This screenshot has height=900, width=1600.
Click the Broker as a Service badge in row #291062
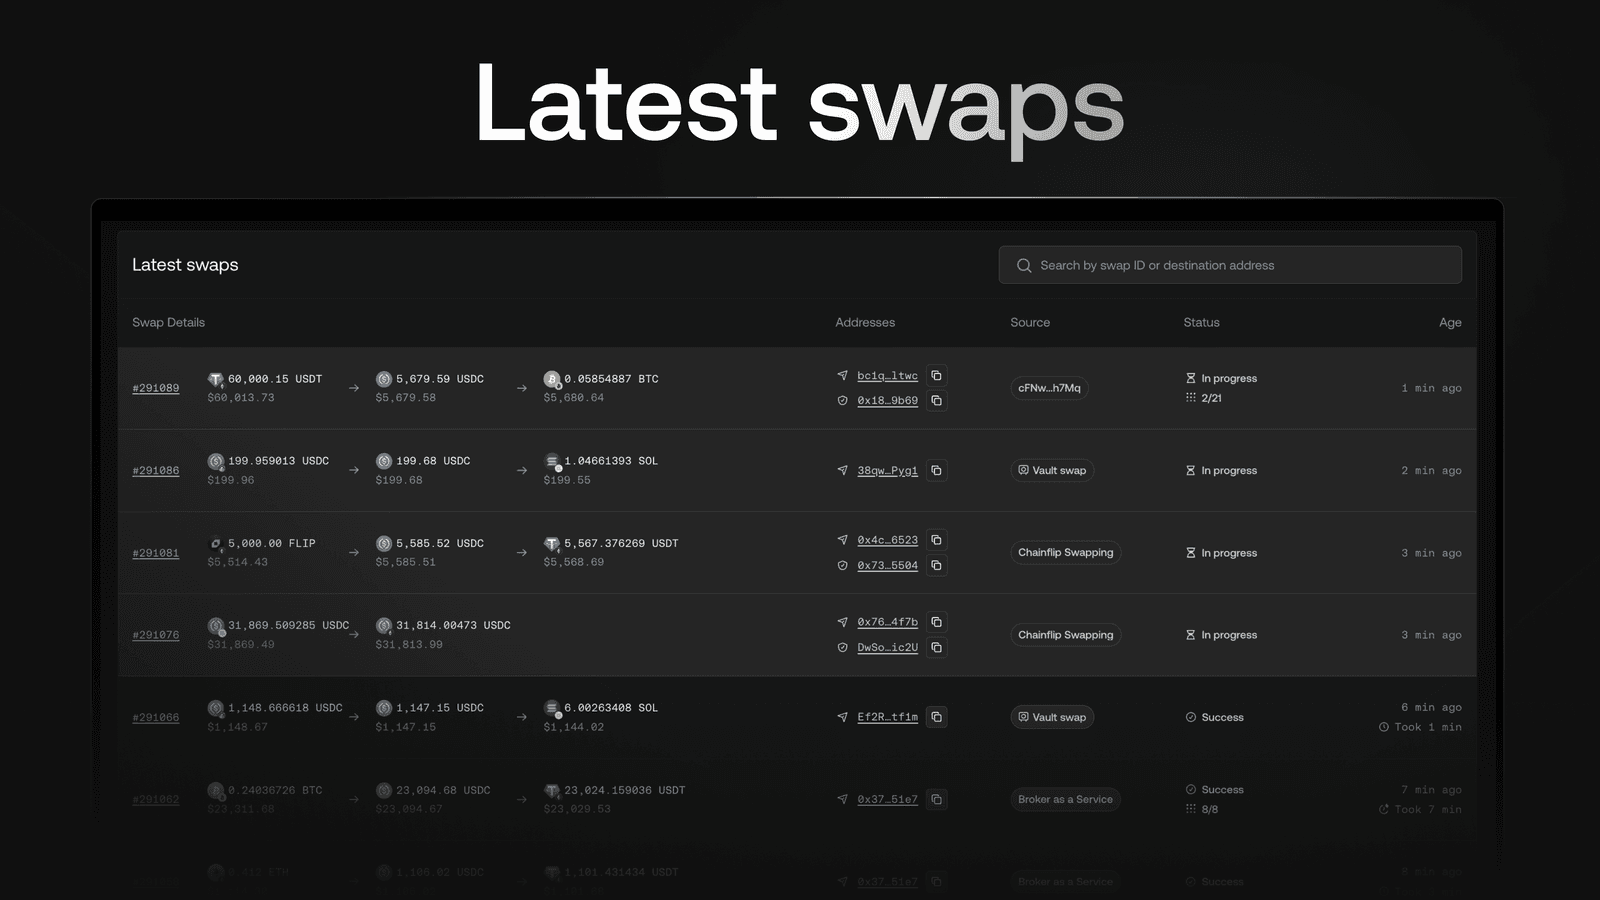tap(1065, 799)
